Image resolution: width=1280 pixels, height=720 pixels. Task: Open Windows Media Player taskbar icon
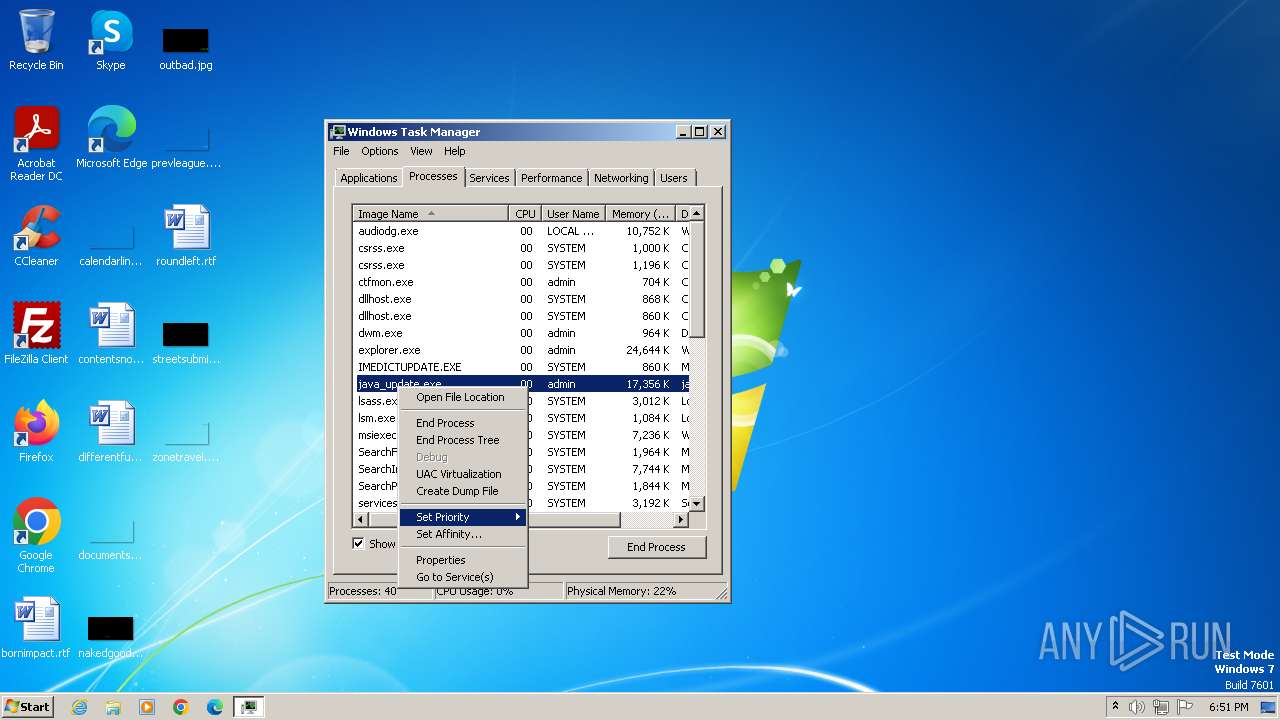147,707
